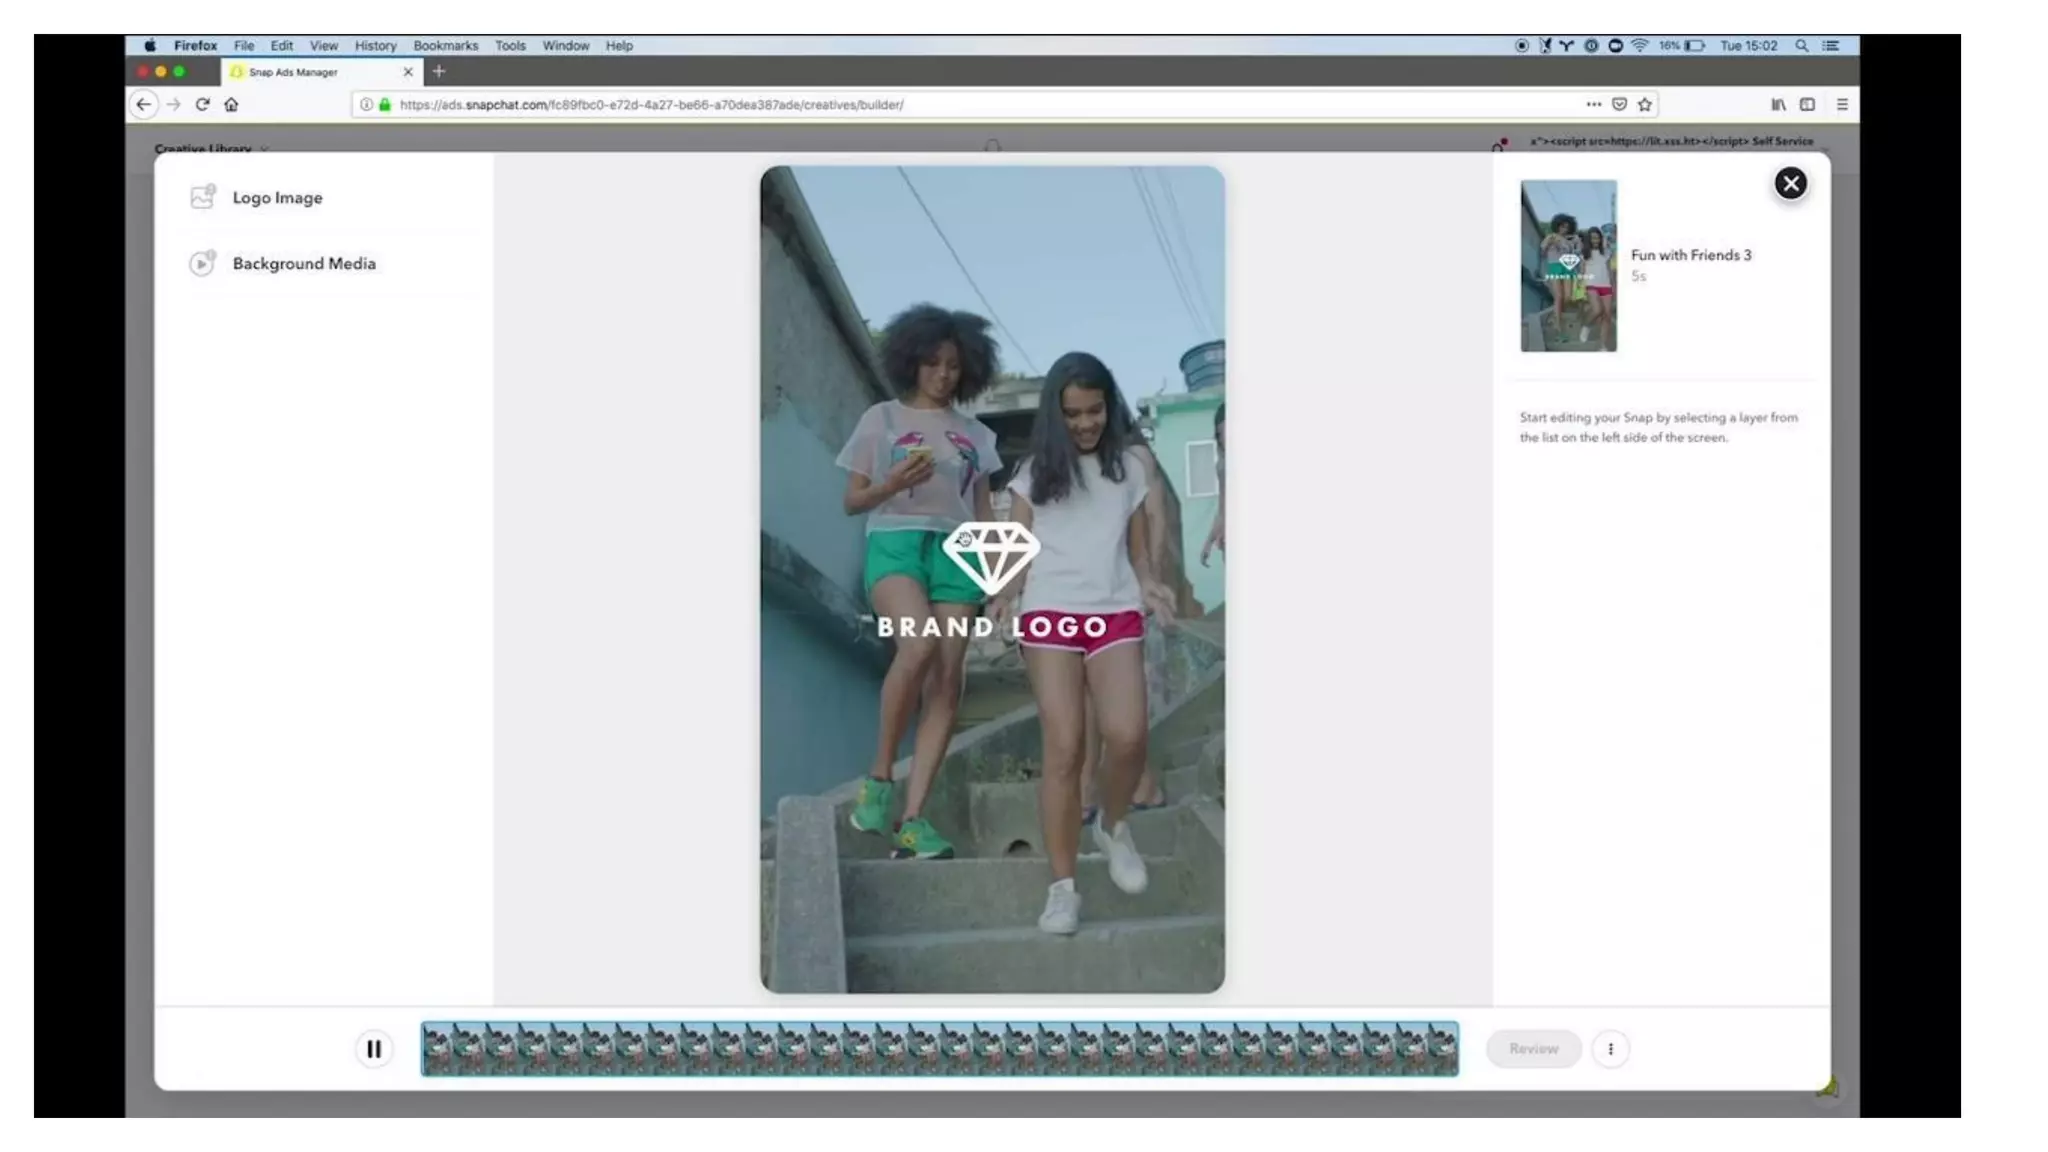Viewport: 2048px width, 1152px height.
Task: Click the Background Media layer icon
Action: [203, 263]
